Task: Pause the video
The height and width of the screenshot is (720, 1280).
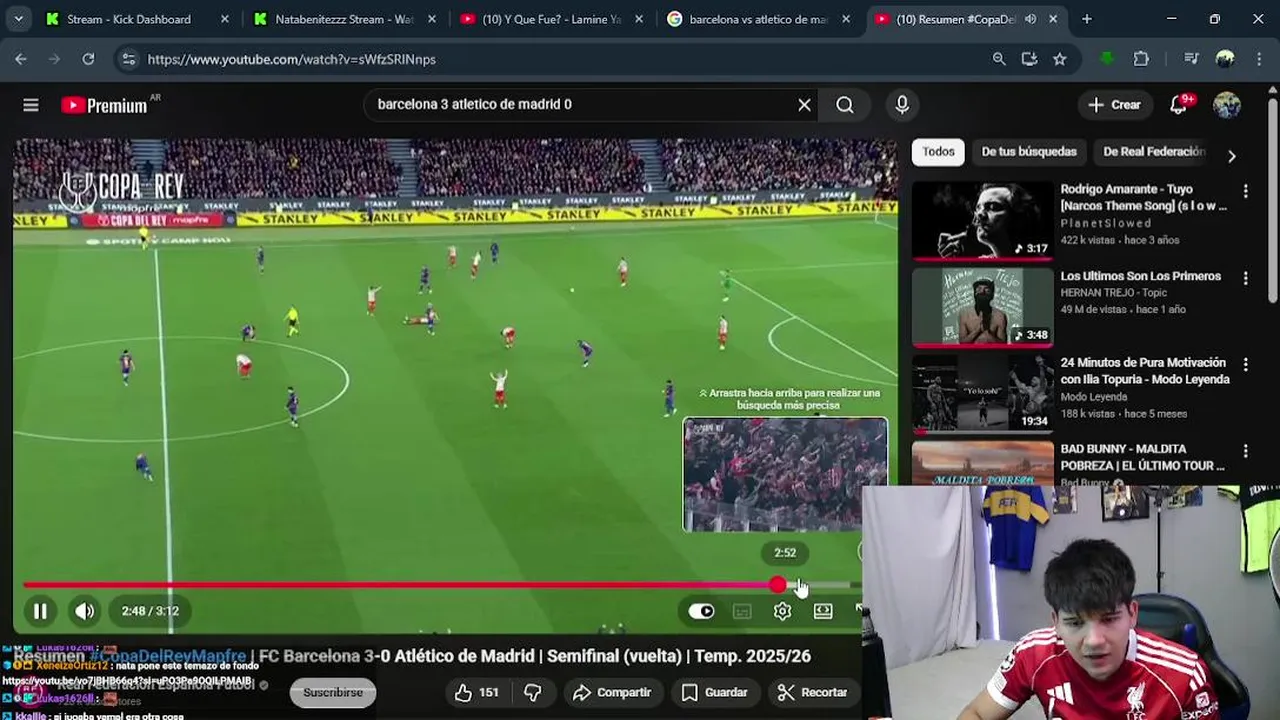Action: (x=40, y=611)
